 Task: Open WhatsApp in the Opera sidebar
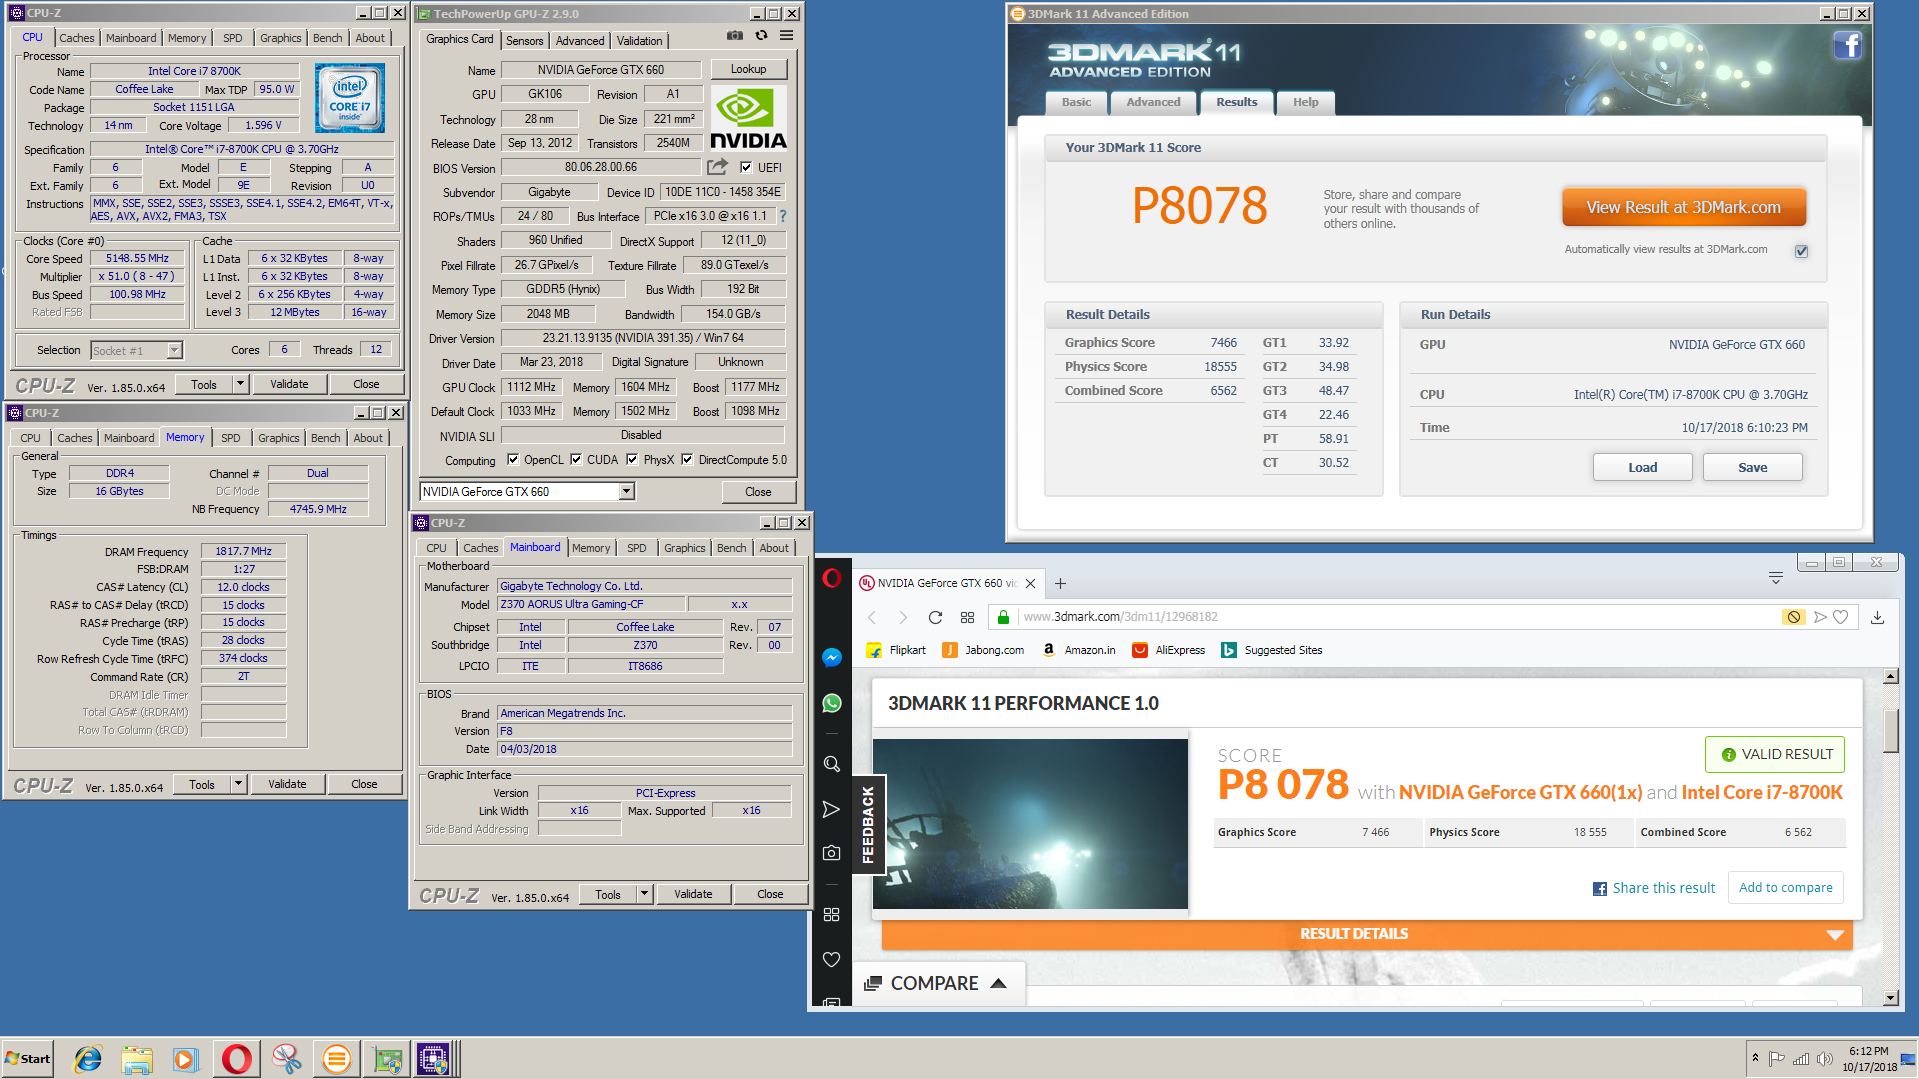tap(831, 703)
